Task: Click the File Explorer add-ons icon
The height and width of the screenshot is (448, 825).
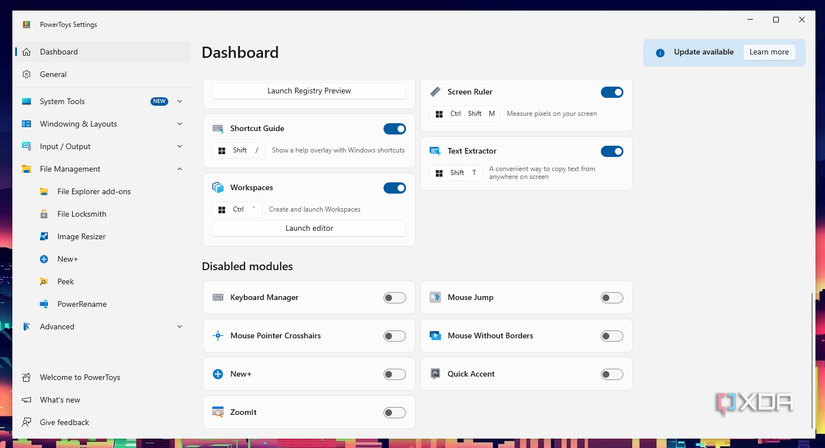Action: [44, 192]
